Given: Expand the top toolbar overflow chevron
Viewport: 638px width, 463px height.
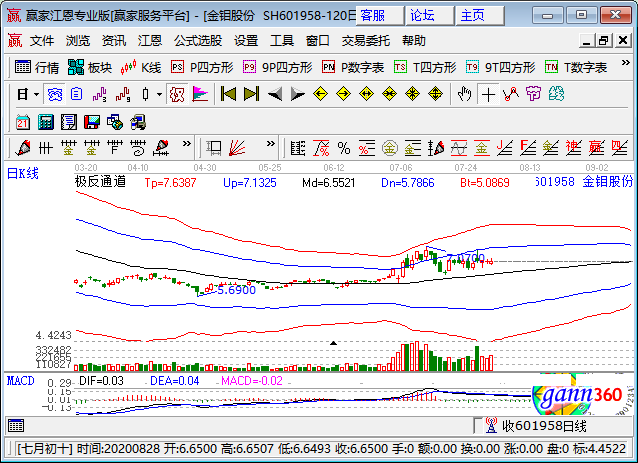Looking at the screenshot, I should click(625, 63).
